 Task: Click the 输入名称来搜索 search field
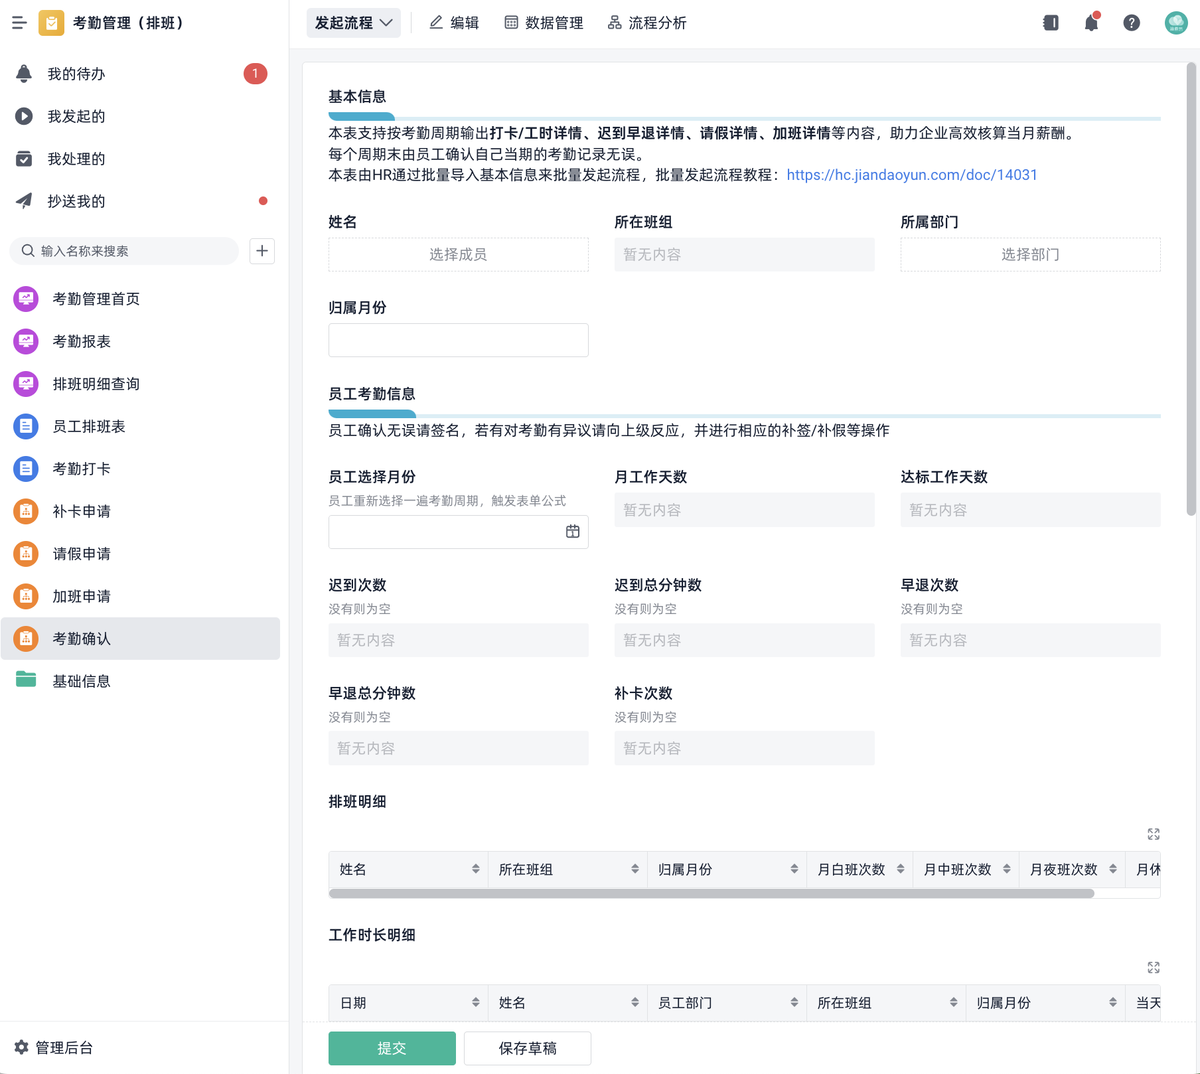(124, 251)
